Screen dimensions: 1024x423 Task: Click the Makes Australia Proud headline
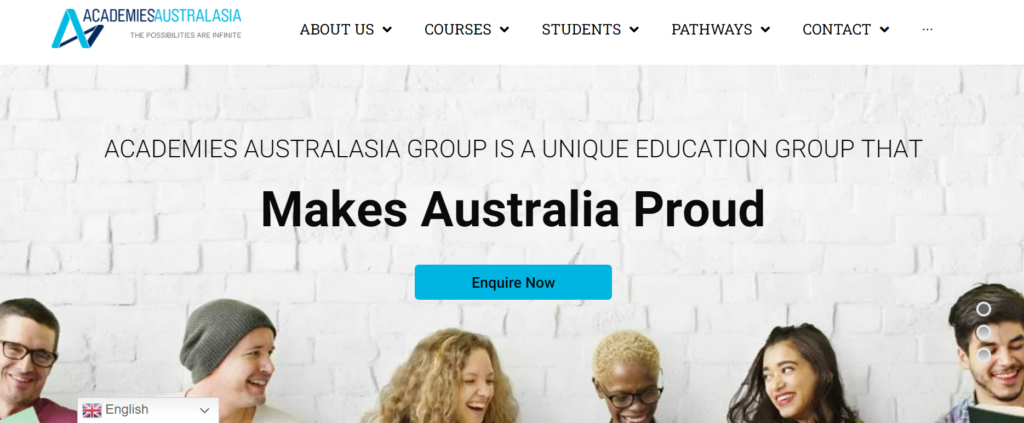click(x=513, y=209)
